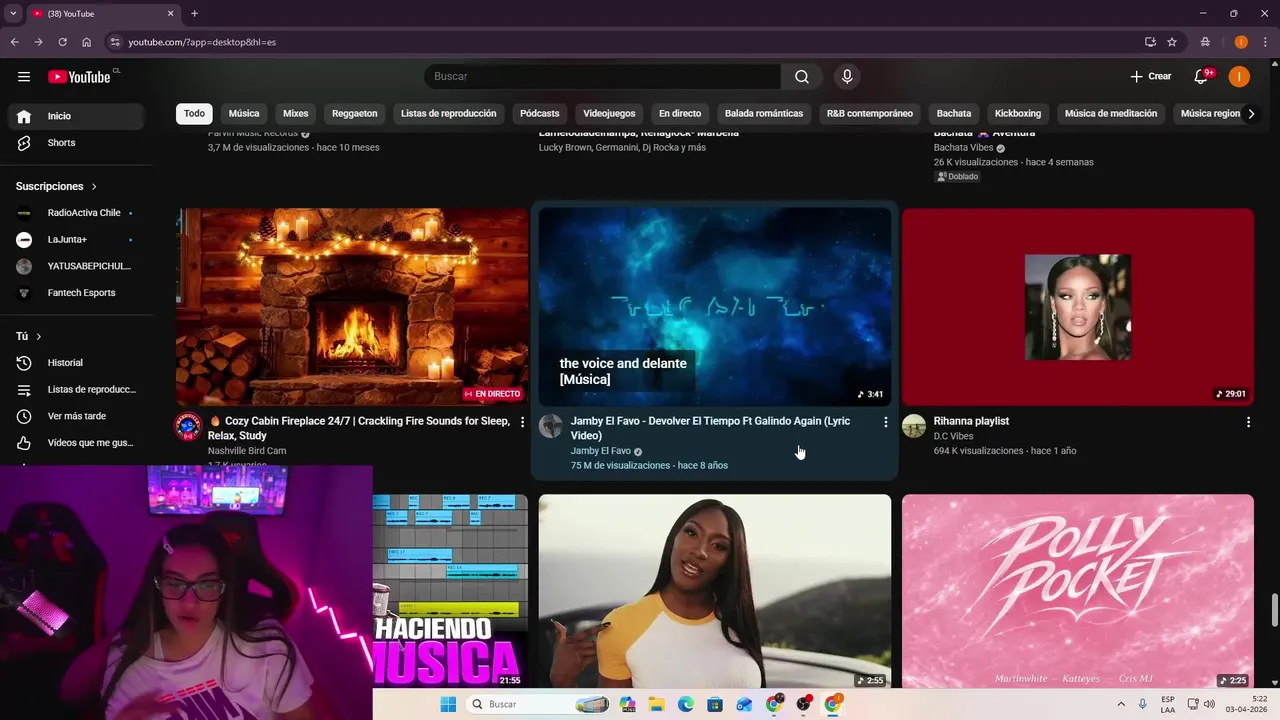Open a new browser tab
Image resolution: width=1280 pixels, height=720 pixels.
pos(194,13)
